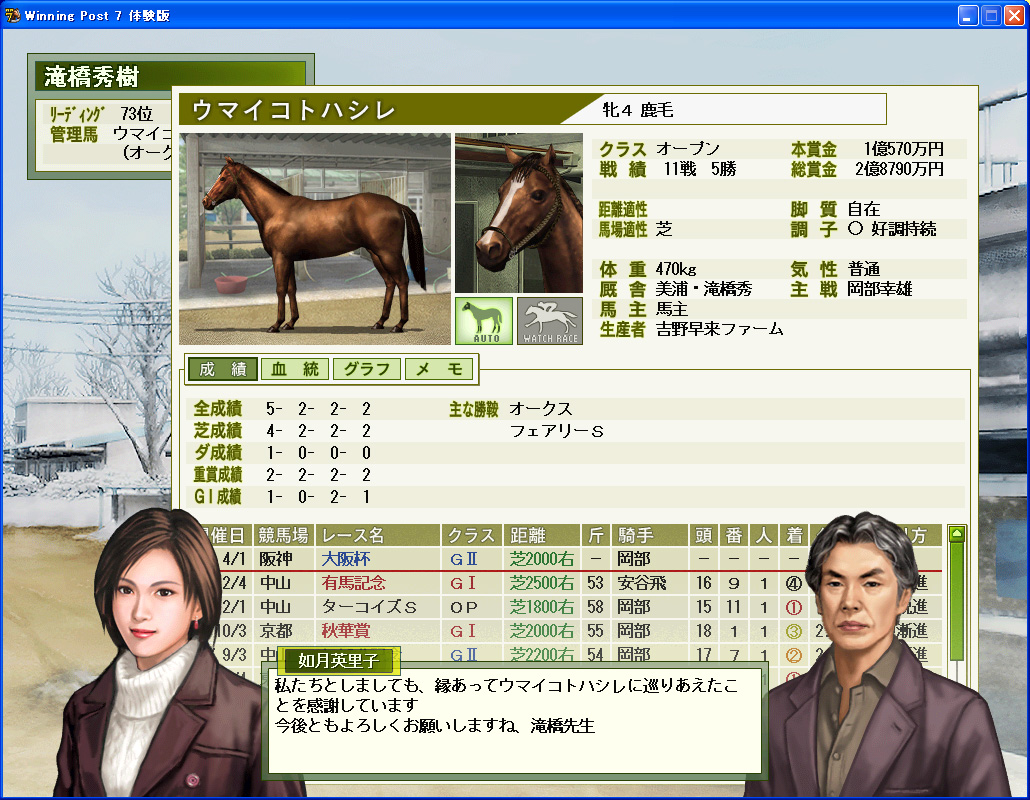Click the 全成績 record row
This screenshot has height=800, width=1030.
click(x=283, y=409)
